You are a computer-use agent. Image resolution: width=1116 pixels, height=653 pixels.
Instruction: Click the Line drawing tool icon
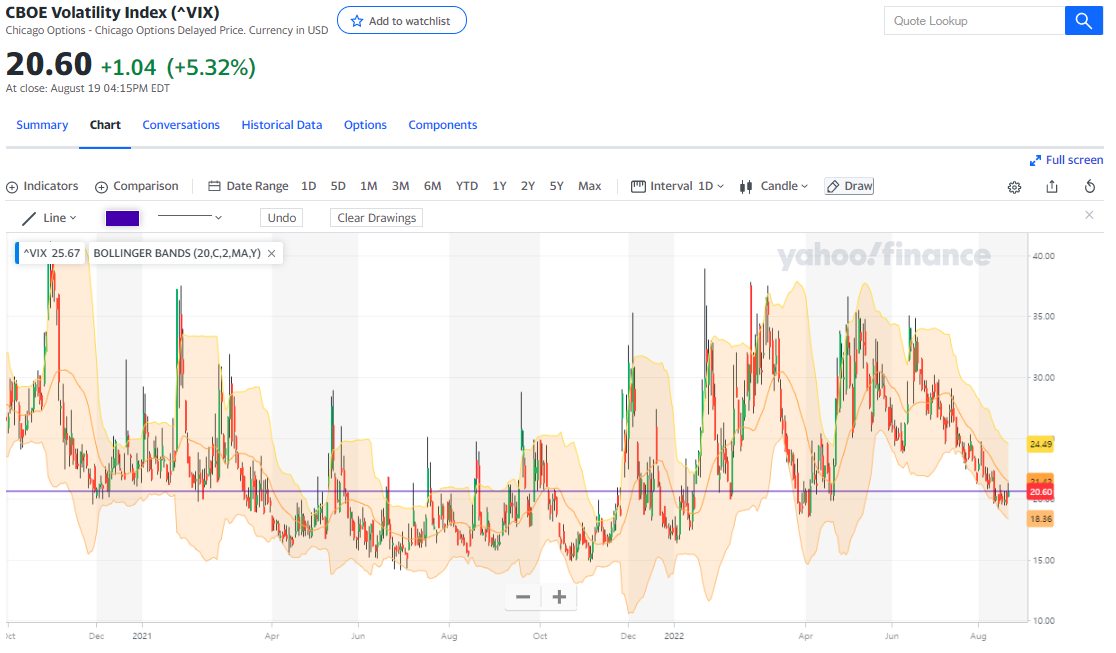(29, 218)
